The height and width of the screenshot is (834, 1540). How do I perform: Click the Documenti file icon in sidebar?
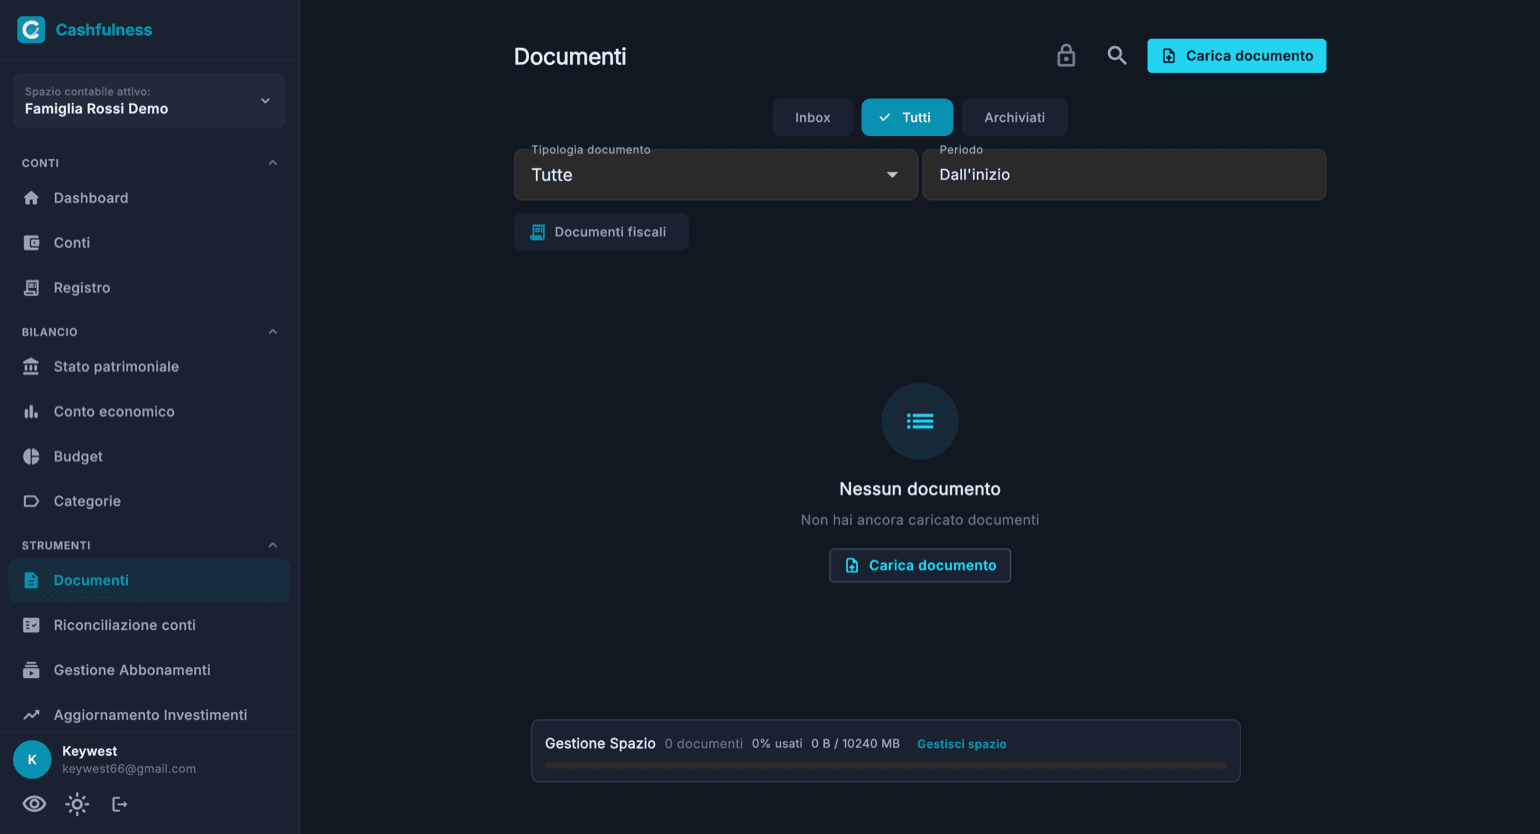coord(31,581)
